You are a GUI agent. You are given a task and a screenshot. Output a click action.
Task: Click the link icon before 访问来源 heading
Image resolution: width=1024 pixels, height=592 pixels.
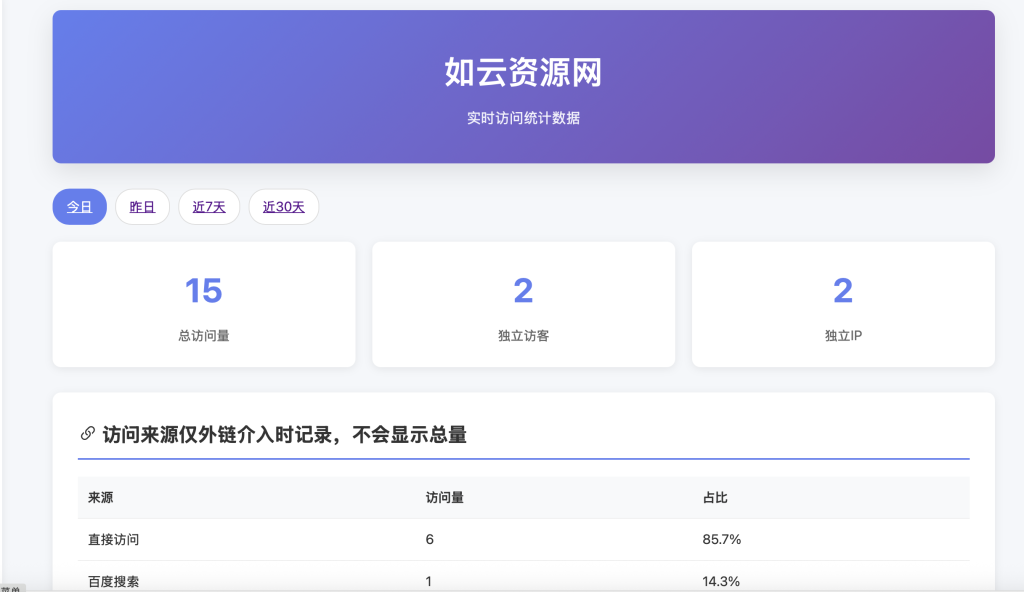pos(85,433)
